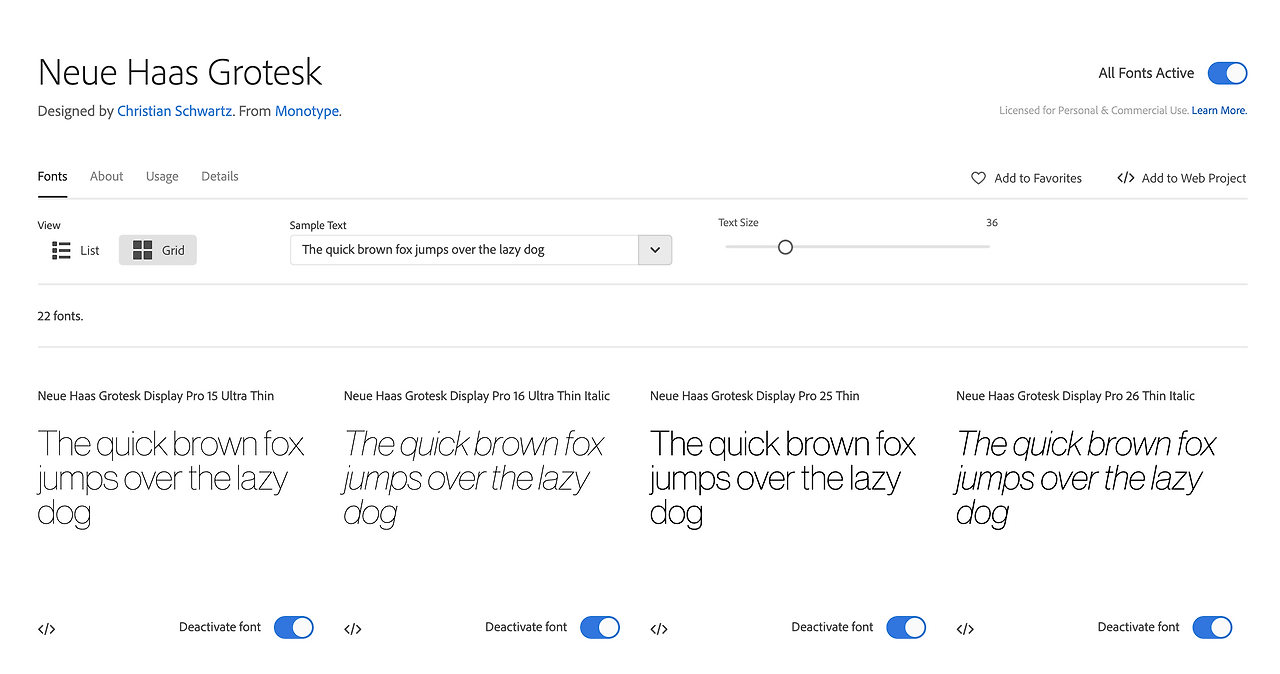This screenshot has height=674, width=1280.
Task: Toggle the All Fonts Active switch
Action: (1227, 73)
